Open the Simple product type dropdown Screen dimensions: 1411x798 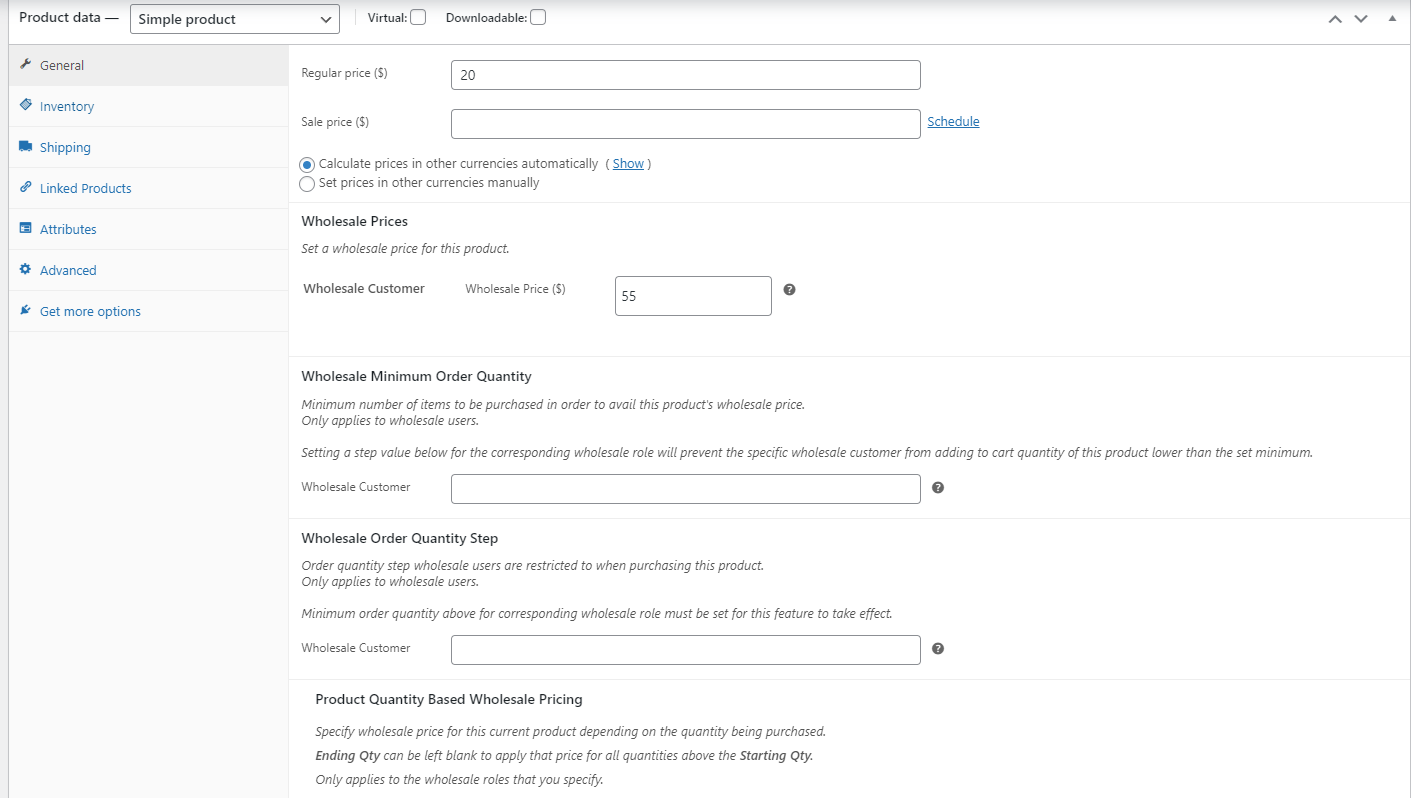[235, 19]
